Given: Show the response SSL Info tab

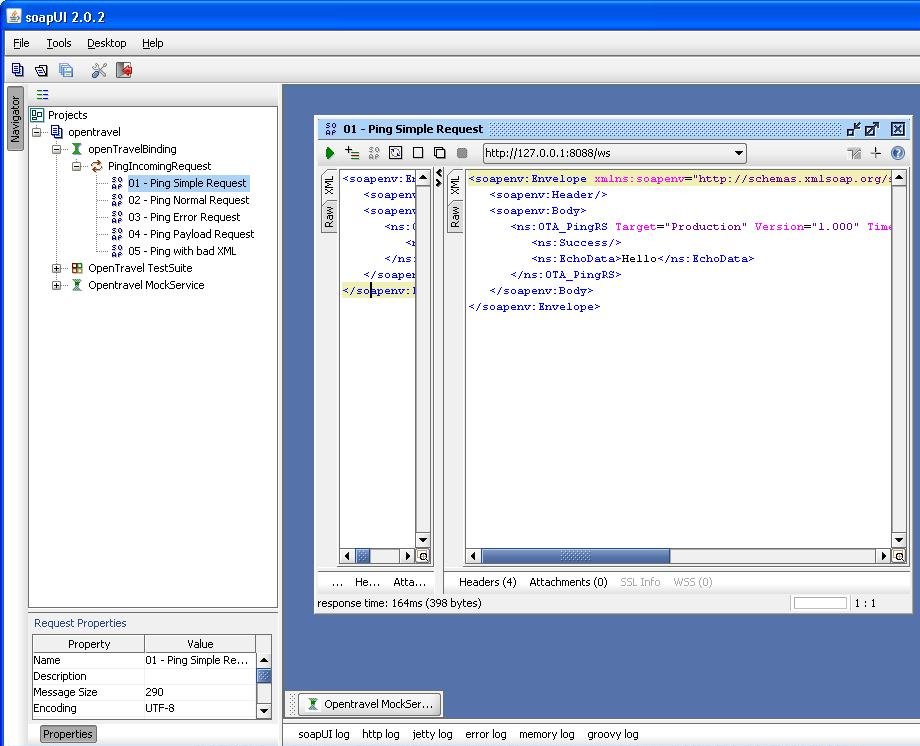Looking at the screenshot, I should coord(640,582).
